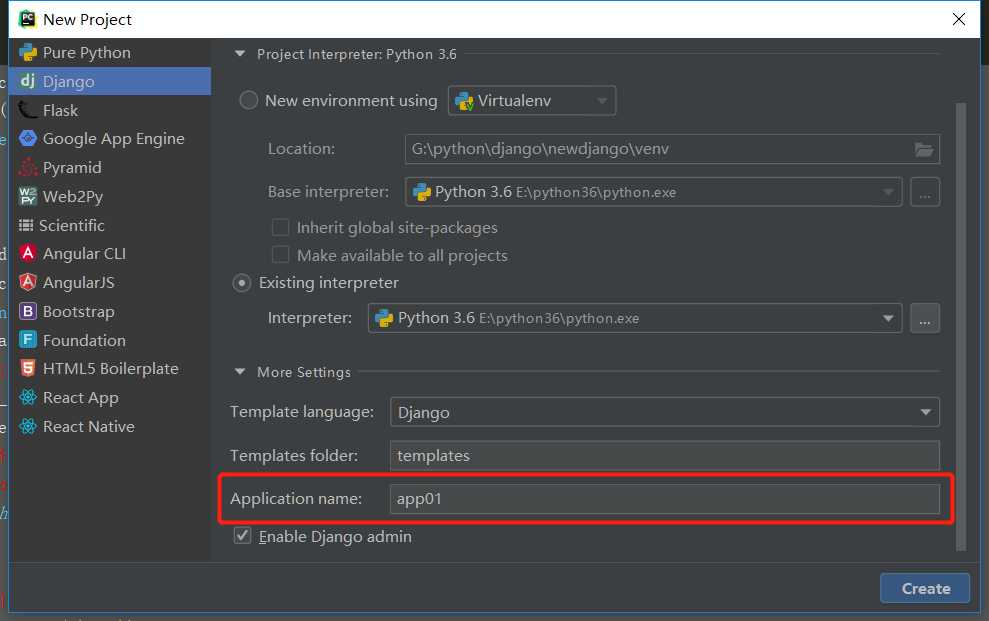Click the Web2Py icon
This screenshot has height=621, width=989.
[28, 196]
